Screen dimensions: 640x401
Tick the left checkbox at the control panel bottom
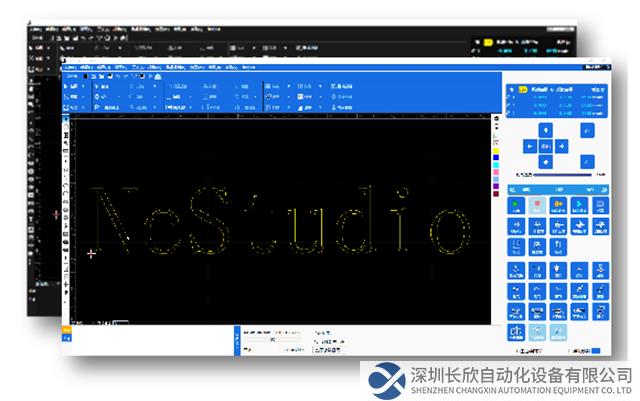(515, 351)
